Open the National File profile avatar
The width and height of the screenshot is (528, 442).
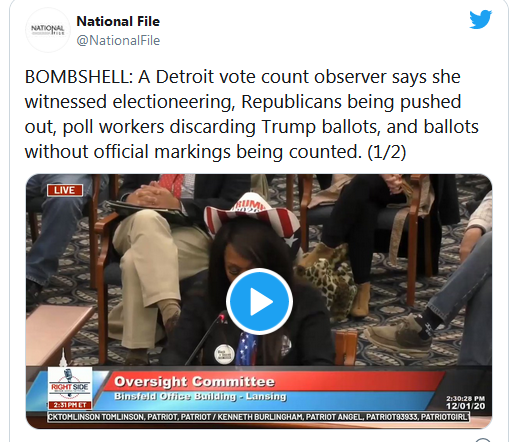click(48, 30)
